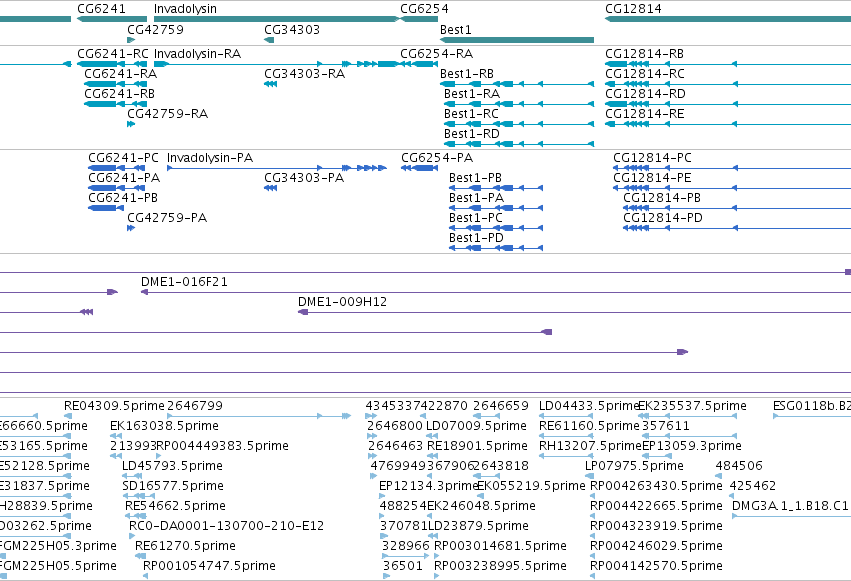Click the LD23879.5prime EST label
The image size is (851, 581).
(x=478, y=526)
